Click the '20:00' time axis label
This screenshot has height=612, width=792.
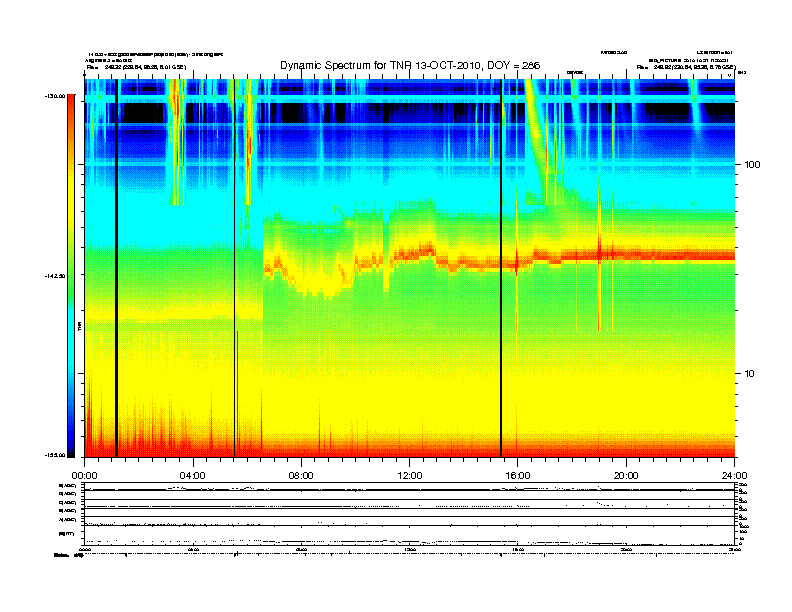[626, 476]
